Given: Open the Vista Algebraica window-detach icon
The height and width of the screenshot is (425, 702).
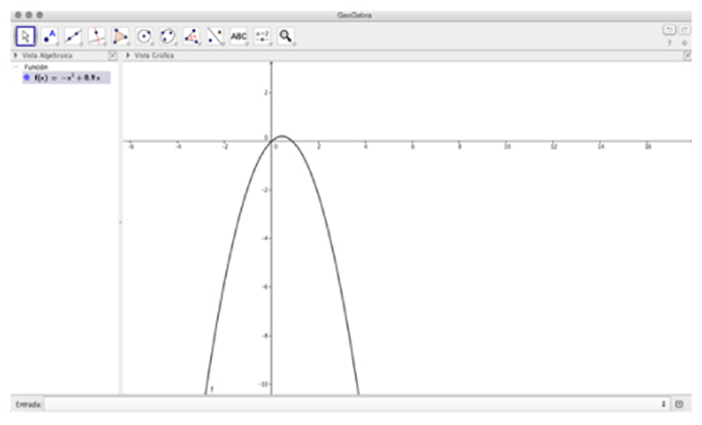Looking at the screenshot, I should tap(113, 56).
